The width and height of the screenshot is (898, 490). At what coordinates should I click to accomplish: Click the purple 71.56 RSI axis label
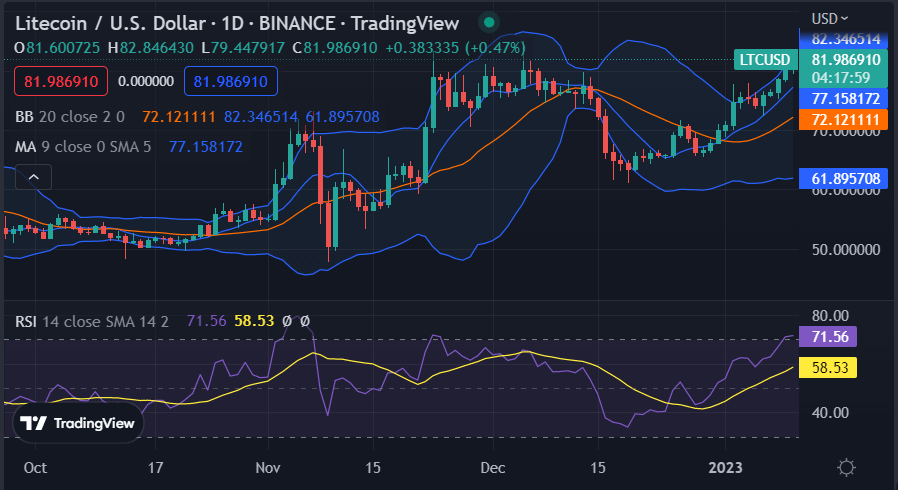tap(828, 337)
